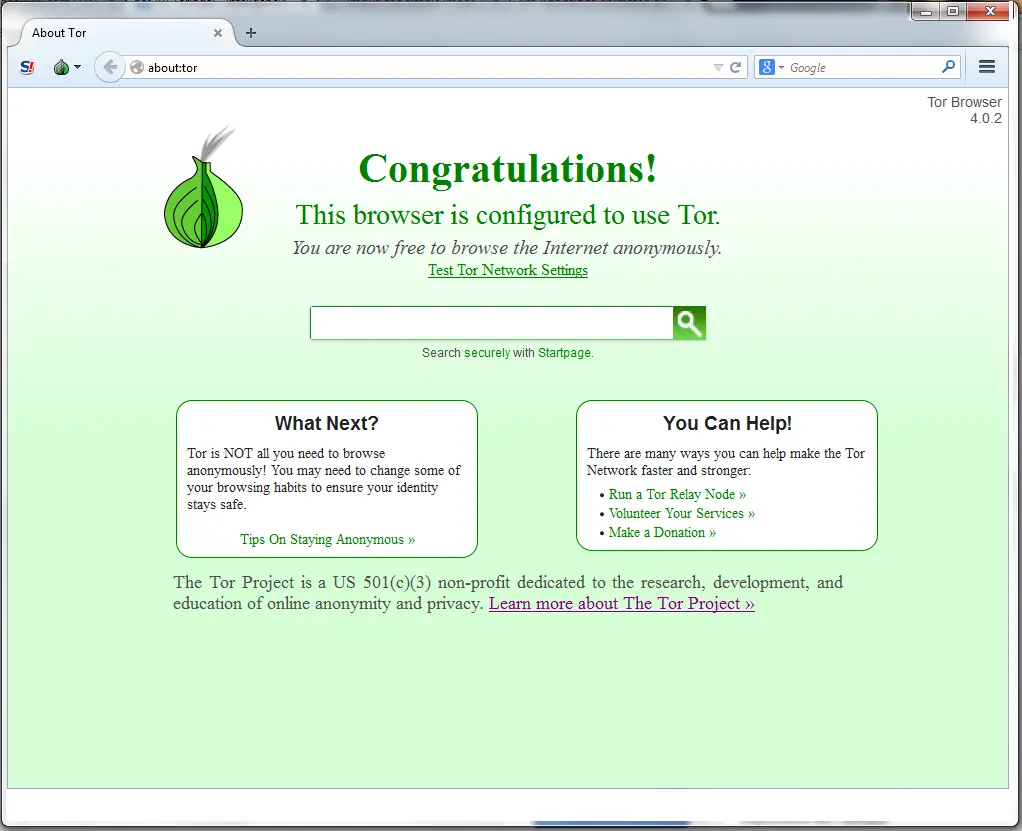Click the Tor Browser 4.0.2 version text
The height and width of the screenshot is (831, 1022).
click(x=965, y=110)
